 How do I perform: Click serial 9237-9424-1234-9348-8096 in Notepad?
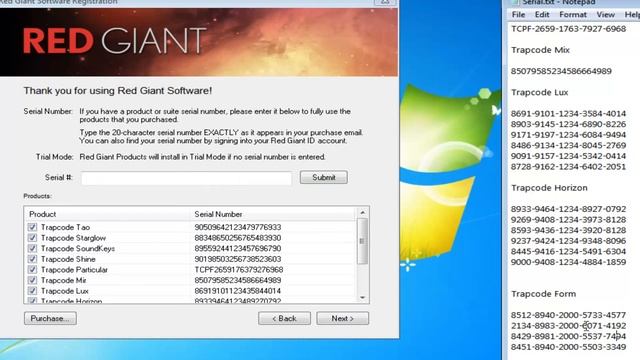coord(568,241)
